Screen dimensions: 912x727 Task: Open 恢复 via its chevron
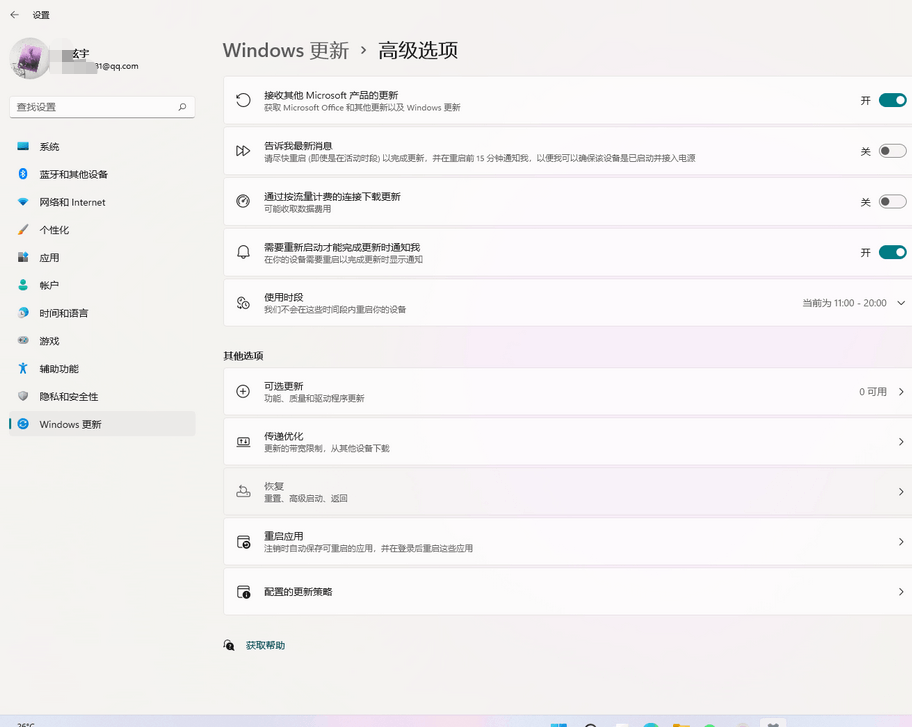coord(901,492)
